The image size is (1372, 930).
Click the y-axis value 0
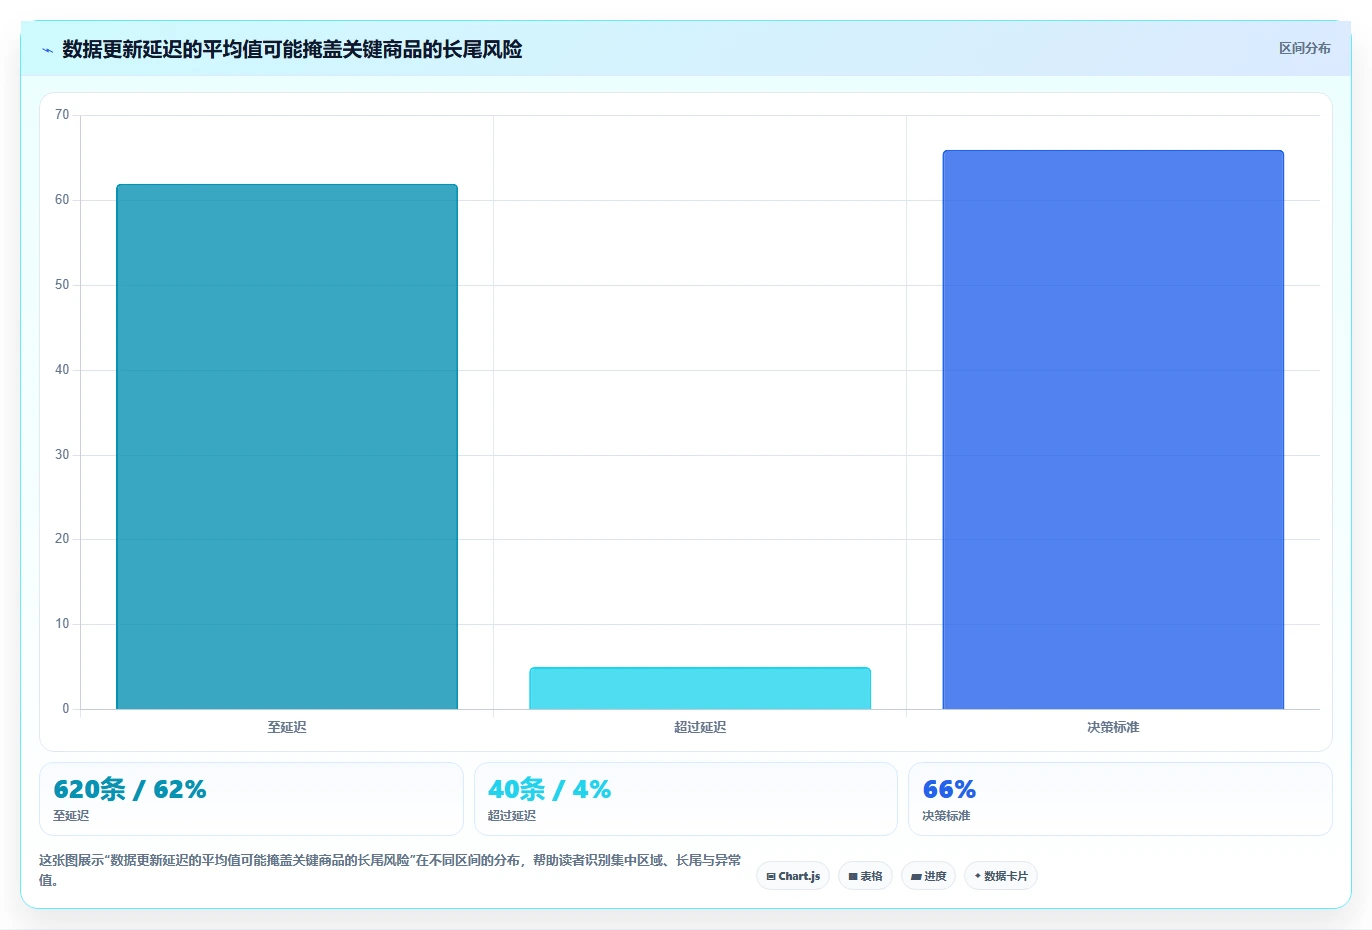(66, 709)
